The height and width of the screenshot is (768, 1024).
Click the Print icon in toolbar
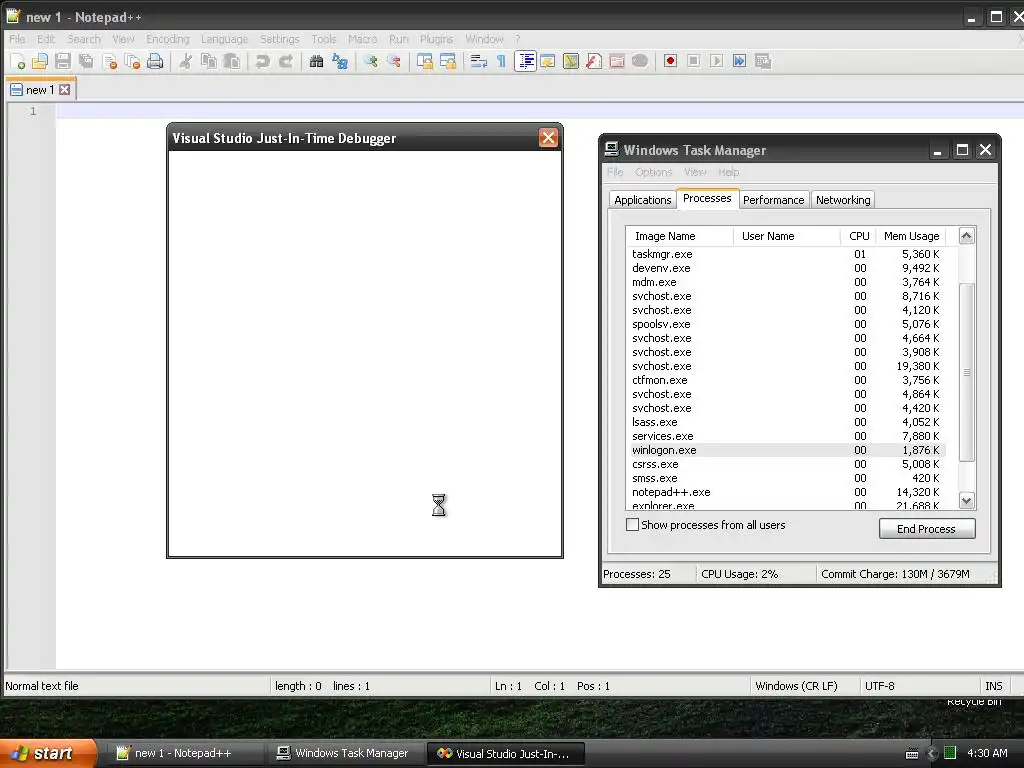pyautogui.click(x=155, y=61)
